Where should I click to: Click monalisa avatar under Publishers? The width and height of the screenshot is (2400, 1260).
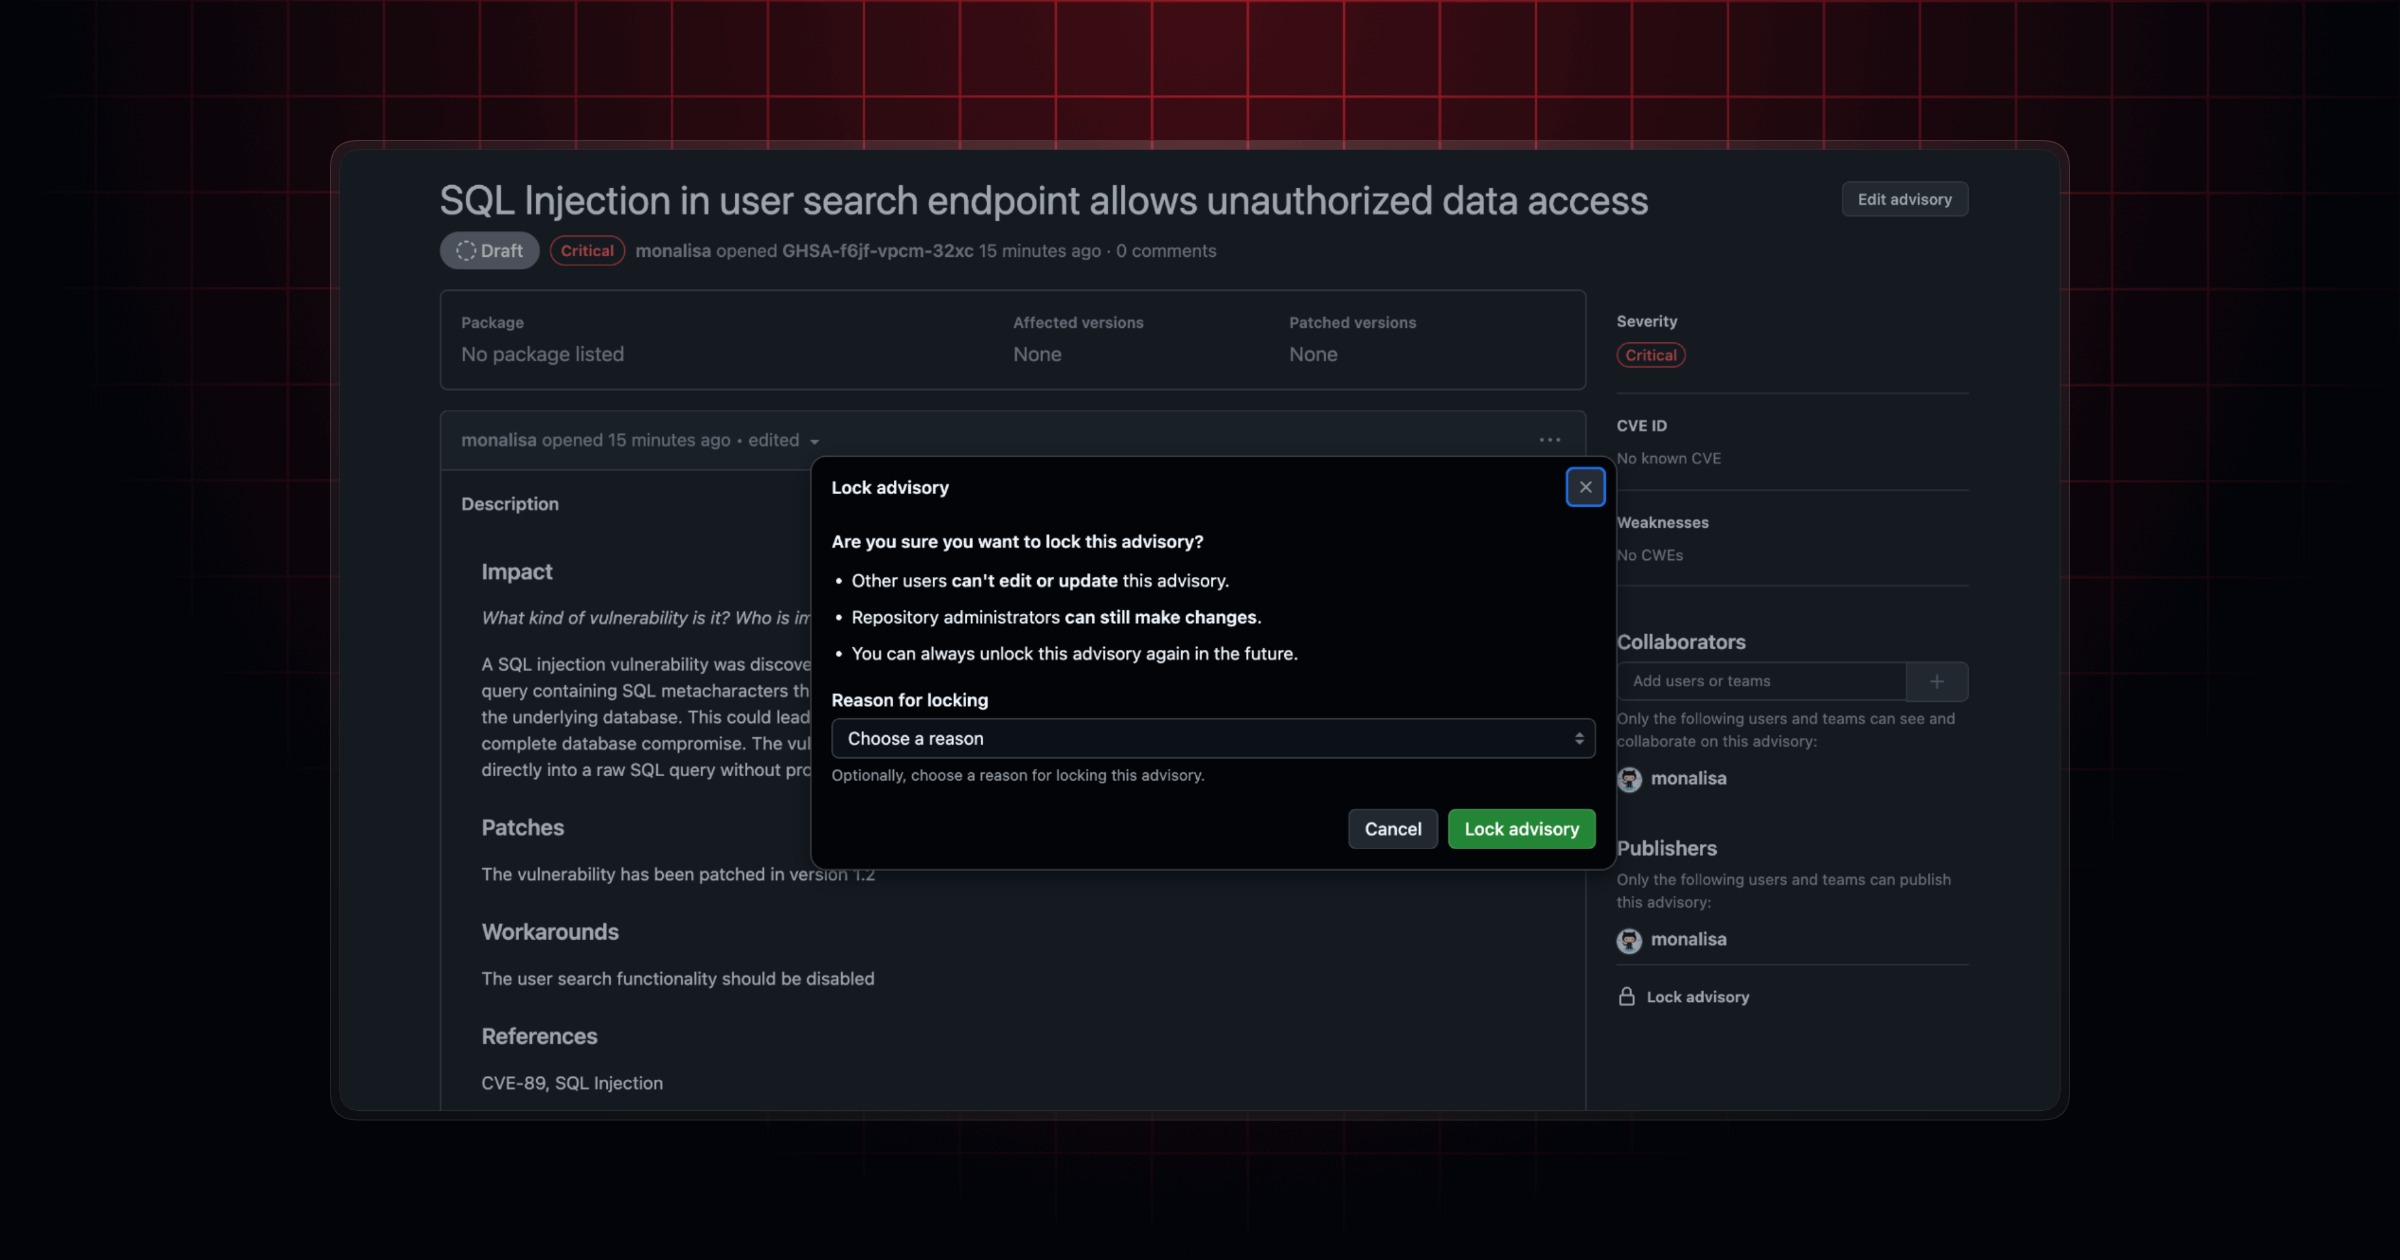[x=1629, y=940]
